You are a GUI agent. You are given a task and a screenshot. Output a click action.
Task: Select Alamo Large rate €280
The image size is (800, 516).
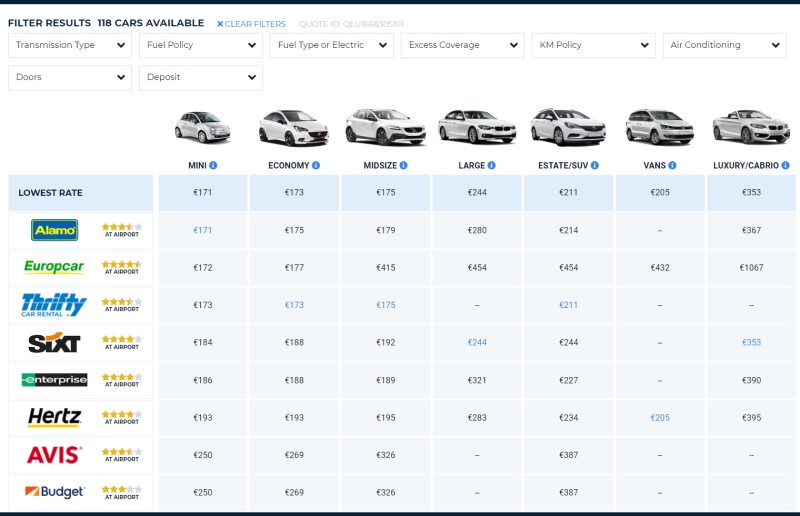tap(477, 230)
